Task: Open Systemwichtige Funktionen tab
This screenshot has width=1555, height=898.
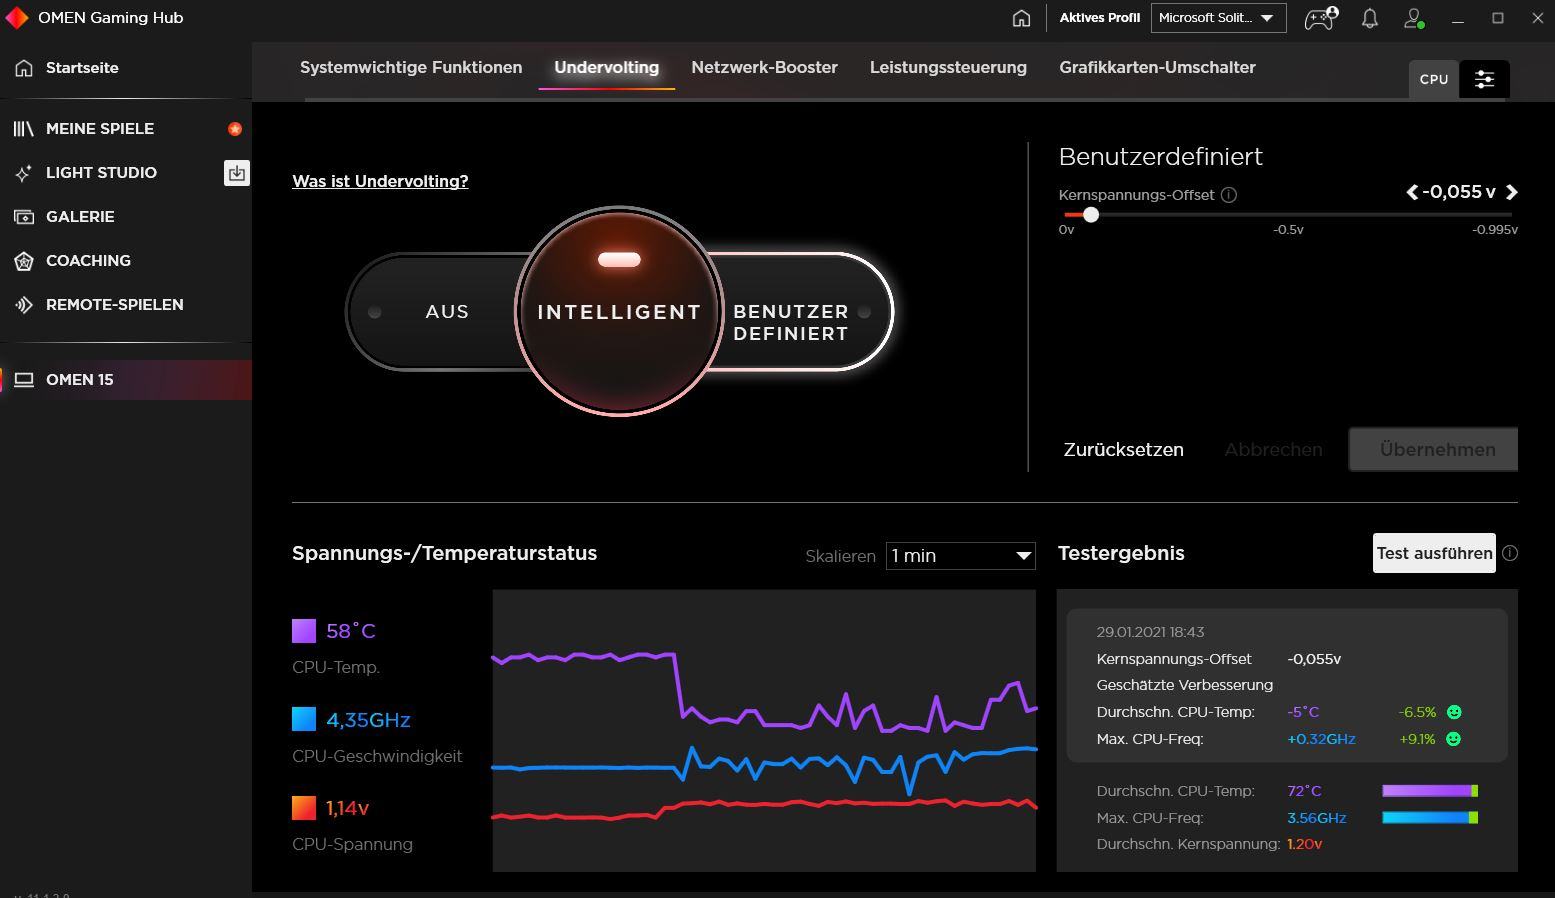Action: coord(411,68)
